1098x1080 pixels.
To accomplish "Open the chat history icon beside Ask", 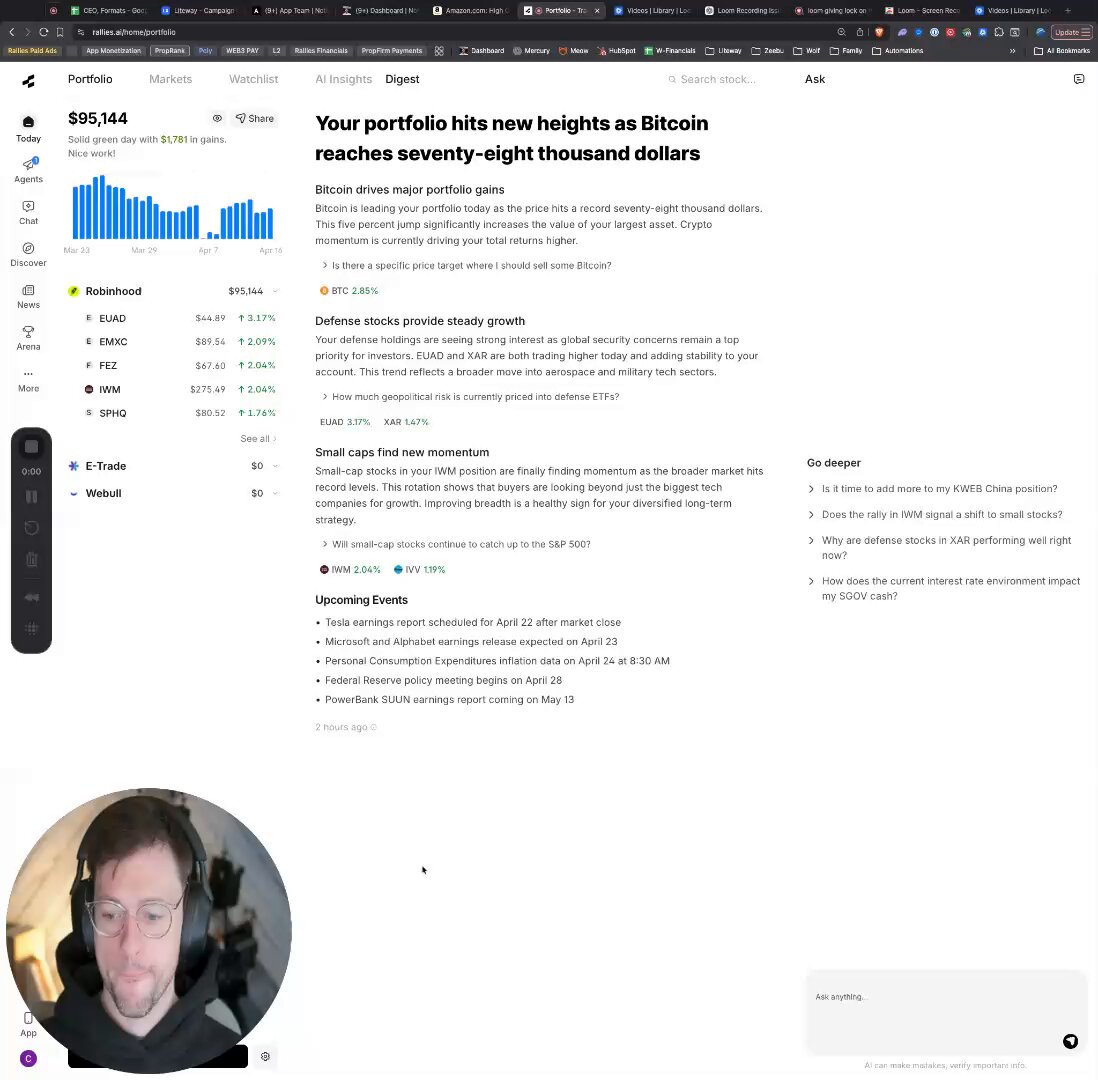I will click(1078, 79).
